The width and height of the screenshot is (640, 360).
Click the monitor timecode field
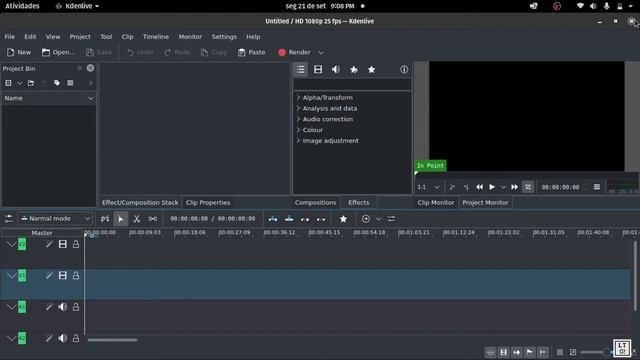click(x=560, y=187)
